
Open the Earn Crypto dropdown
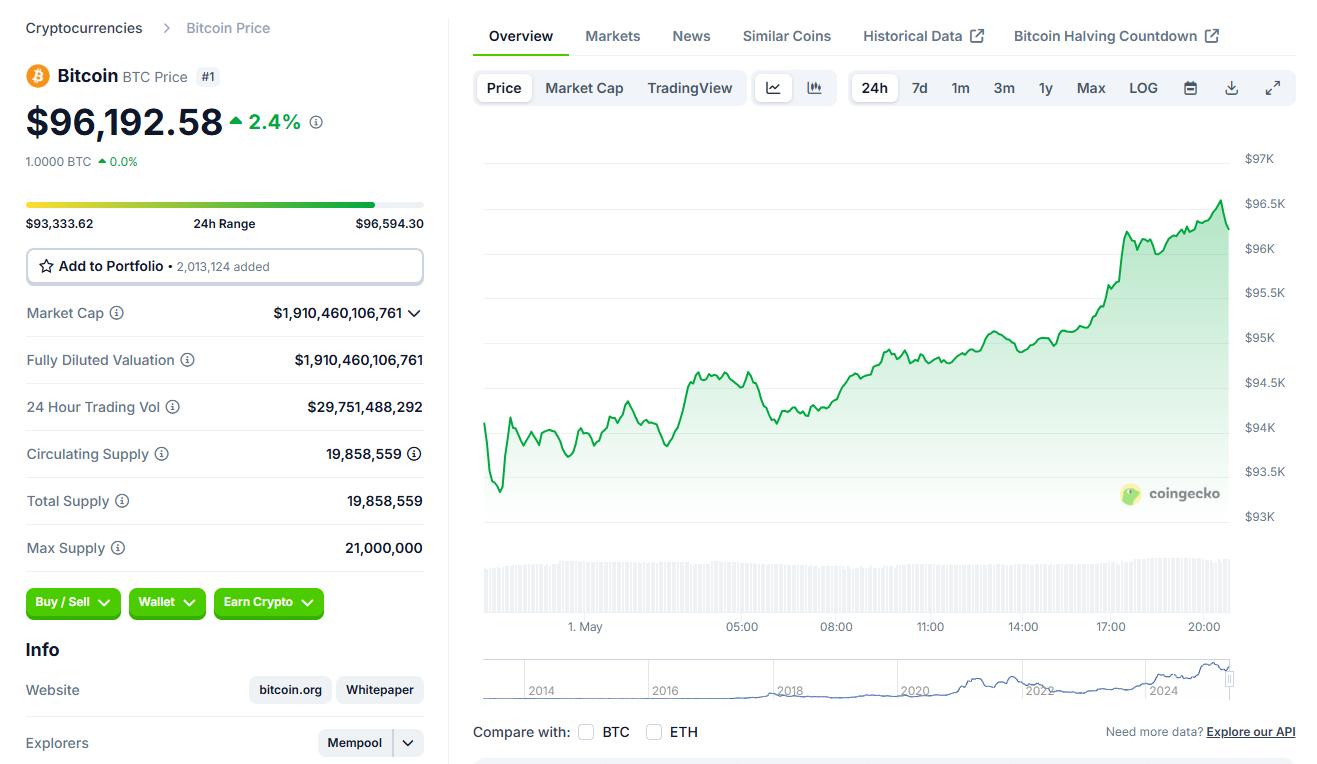[x=268, y=603]
